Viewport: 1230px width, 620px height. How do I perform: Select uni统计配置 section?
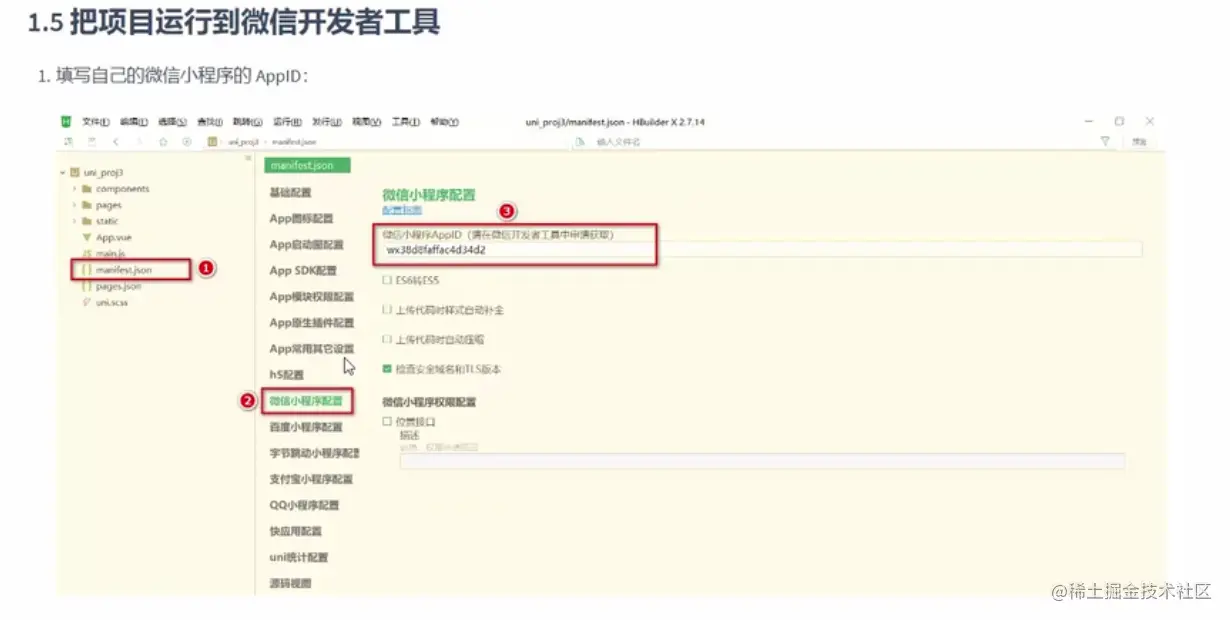(298, 557)
